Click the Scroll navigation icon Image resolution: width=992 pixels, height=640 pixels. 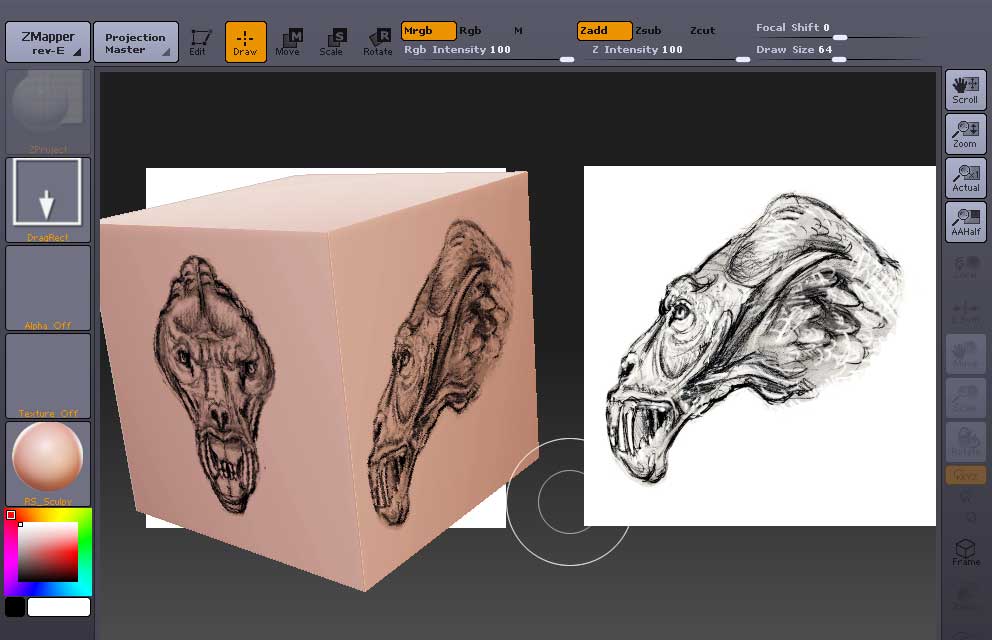coord(965,90)
